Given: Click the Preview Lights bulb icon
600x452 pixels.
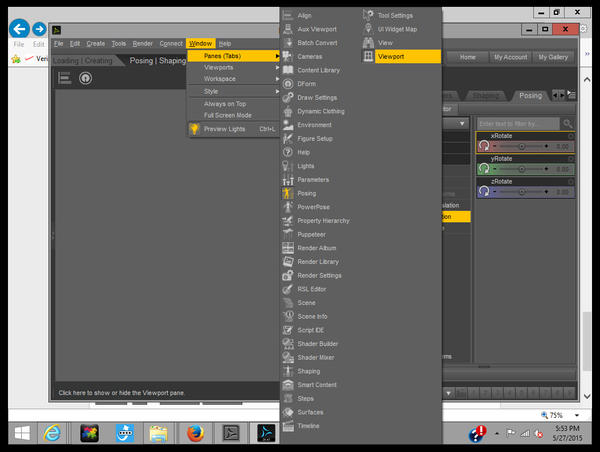Looking at the screenshot, I should (x=194, y=129).
